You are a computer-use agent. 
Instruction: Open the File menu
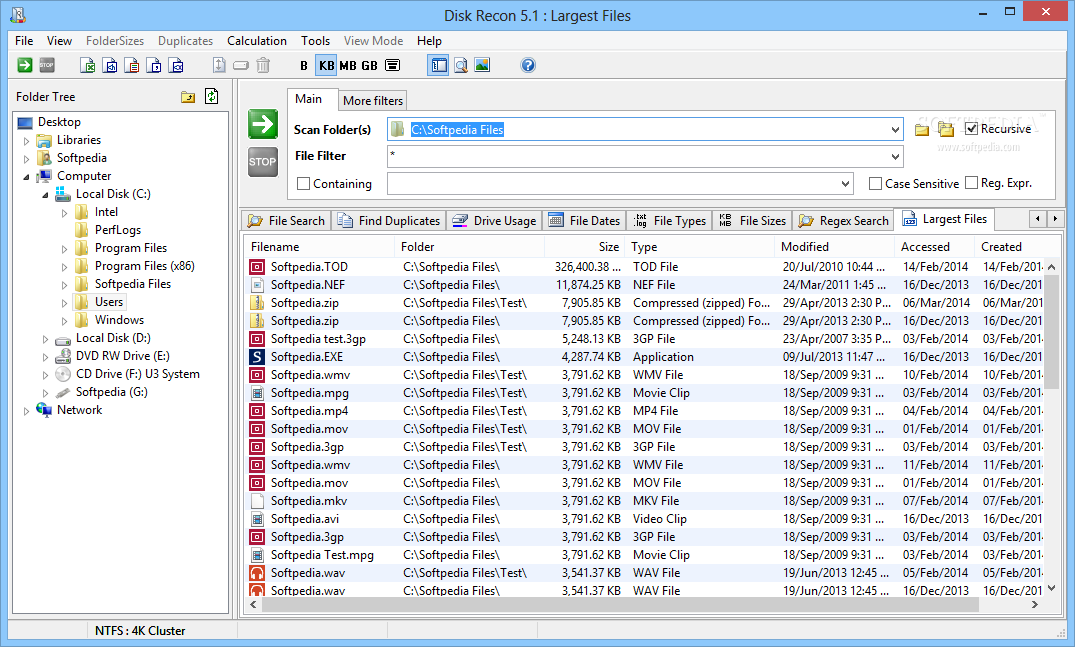pos(24,41)
